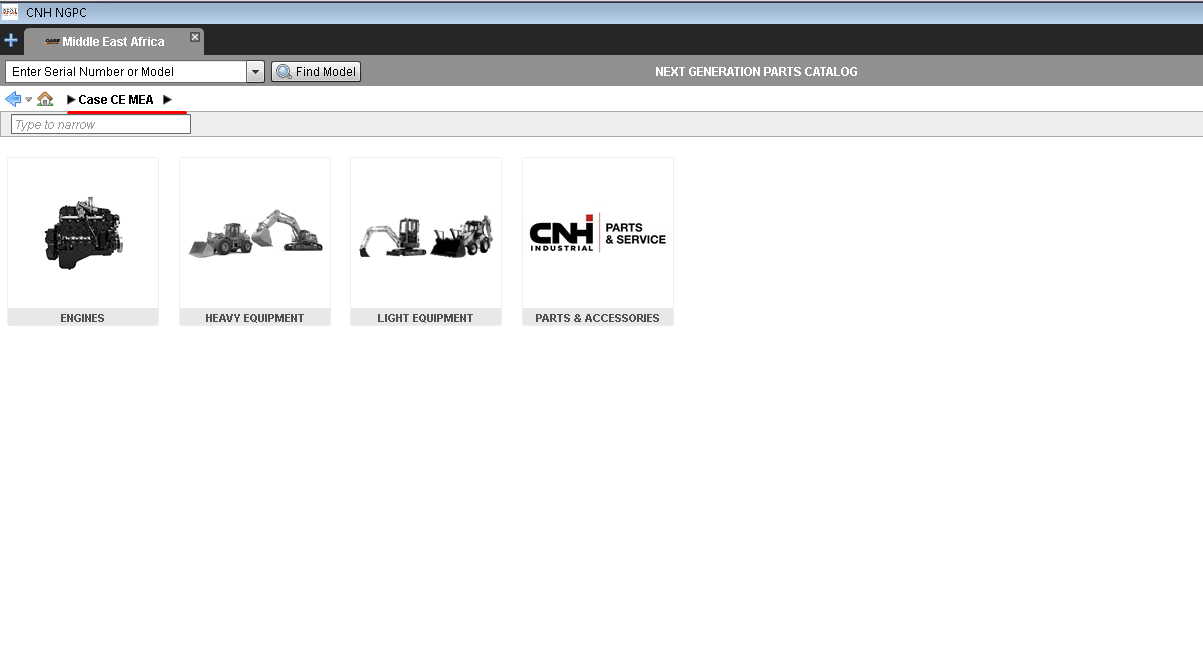Click the LIGHT EQUIPMENT label
Screen dimensions: 1203x648
click(426, 318)
